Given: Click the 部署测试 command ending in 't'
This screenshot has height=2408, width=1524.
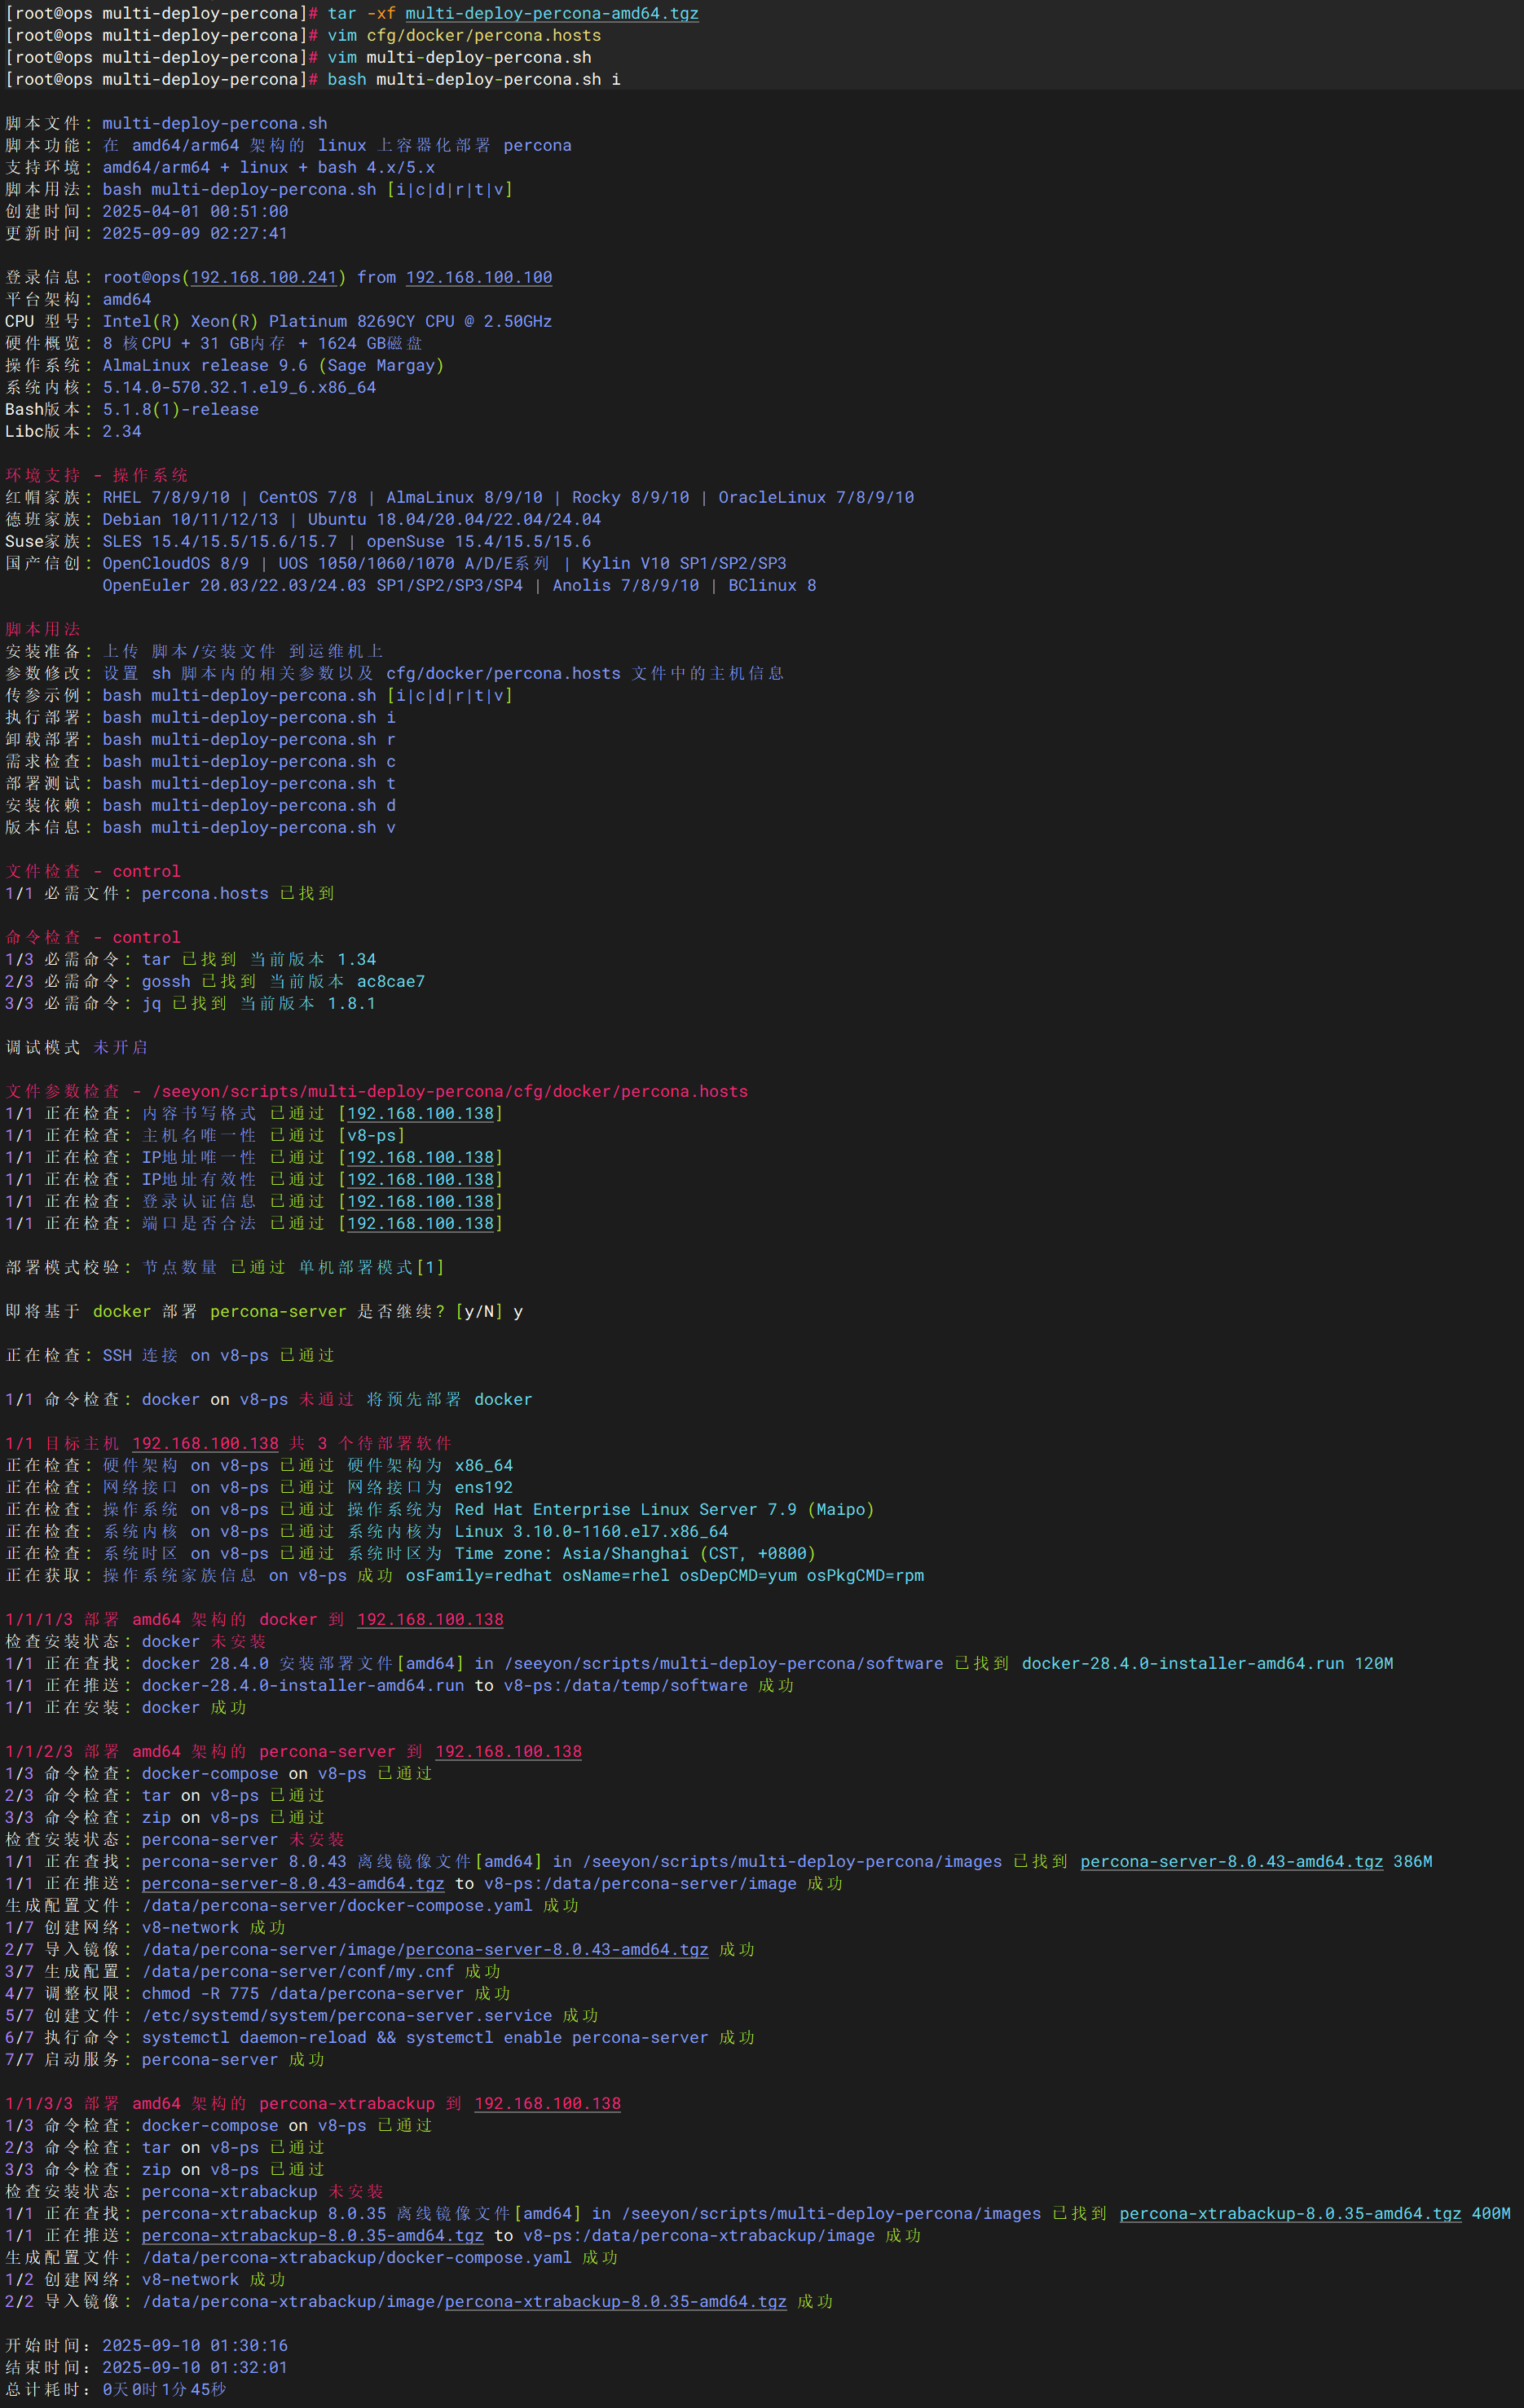Looking at the screenshot, I should click(x=249, y=784).
